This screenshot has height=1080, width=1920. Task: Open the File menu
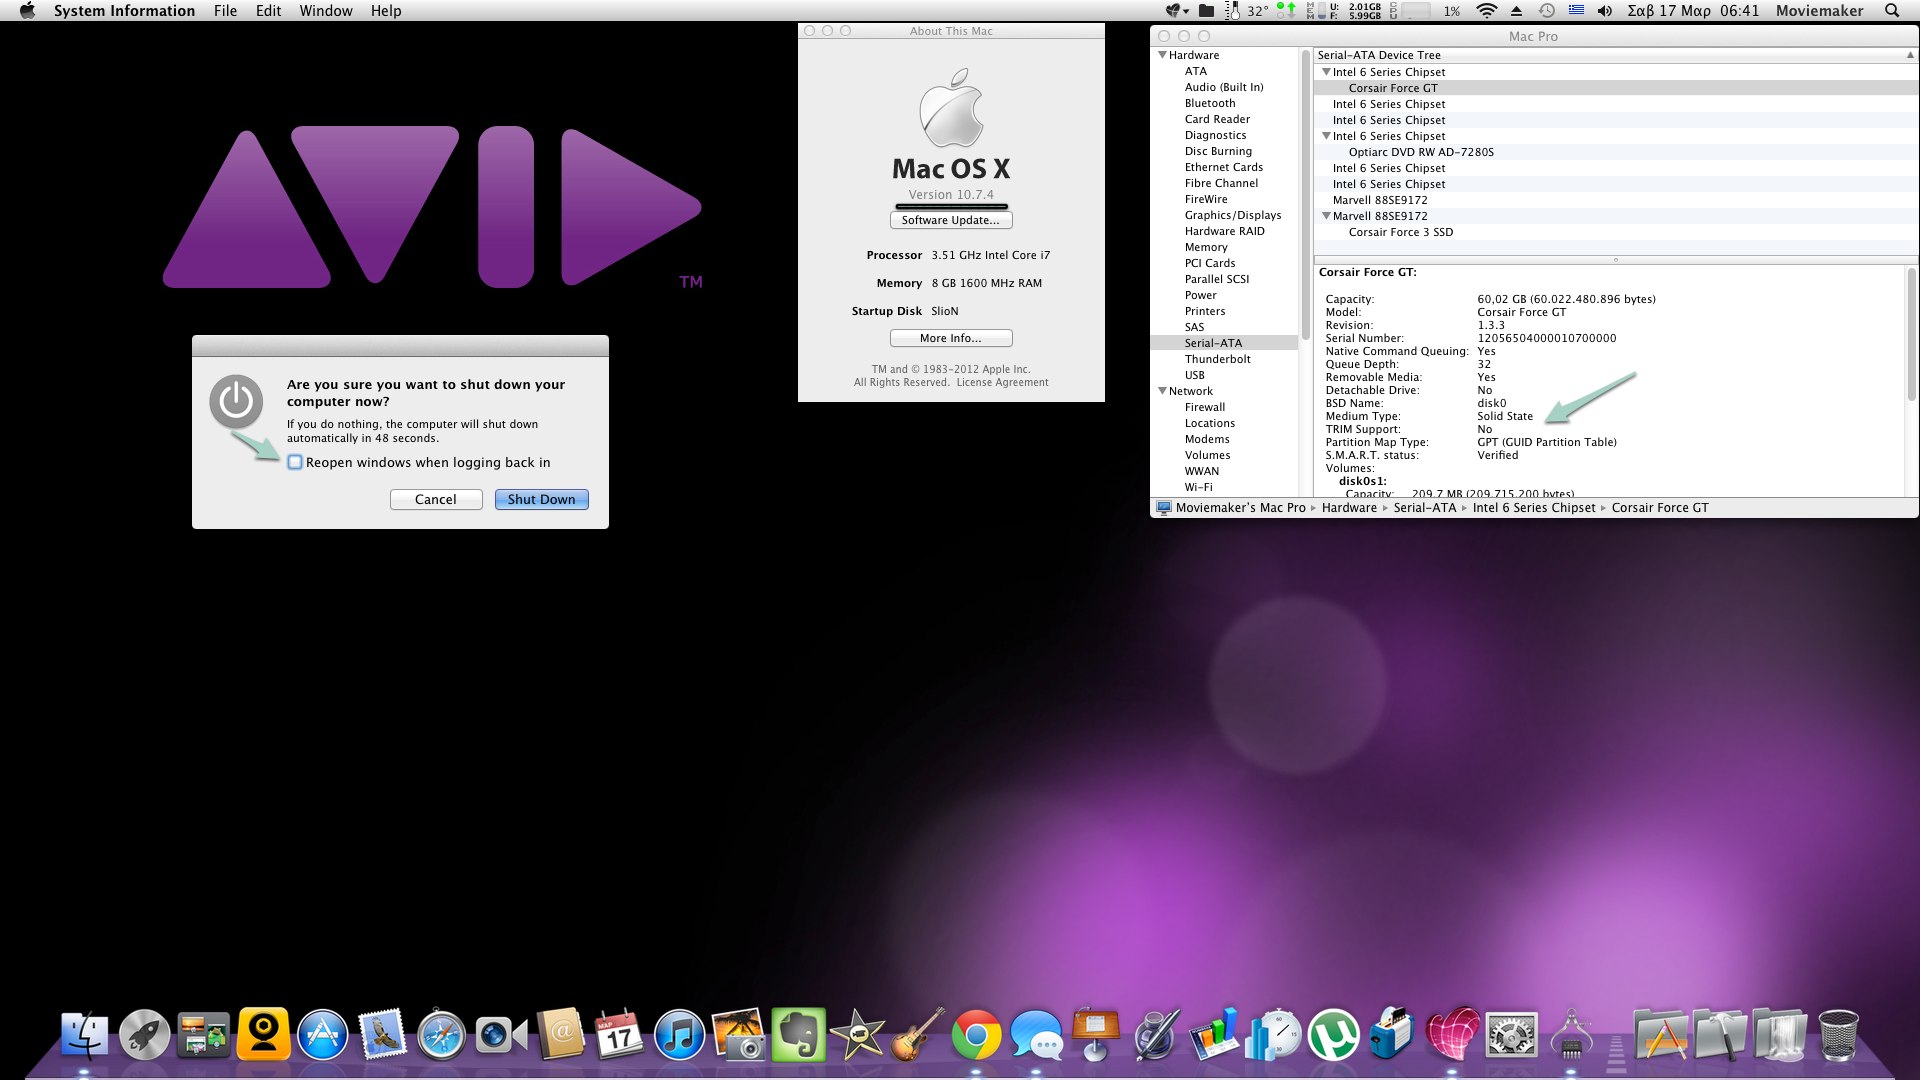pyautogui.click(x=225, y=11)
